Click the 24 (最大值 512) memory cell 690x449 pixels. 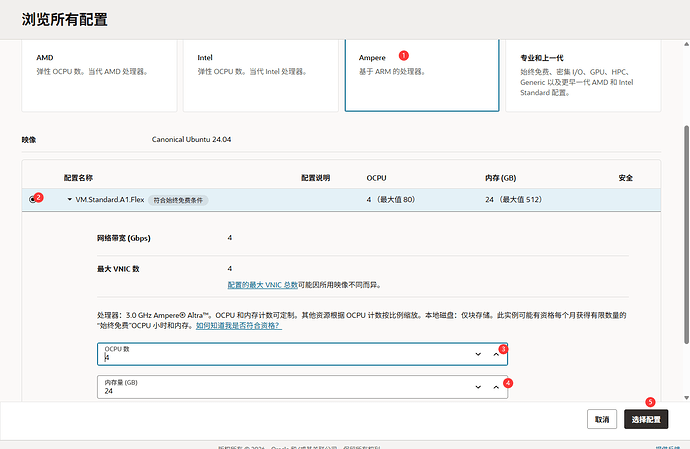(x=514, y=199)
